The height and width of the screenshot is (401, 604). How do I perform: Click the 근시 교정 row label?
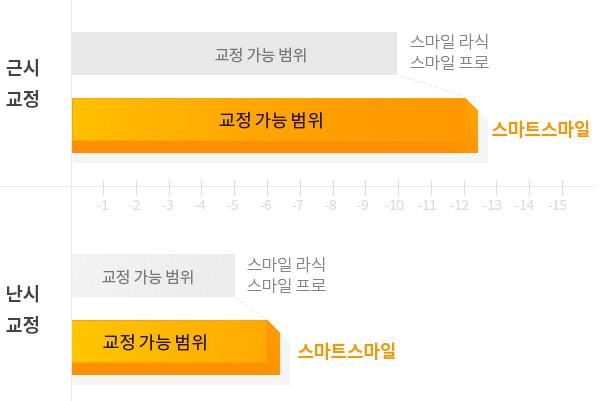click(x=23, y=83)
